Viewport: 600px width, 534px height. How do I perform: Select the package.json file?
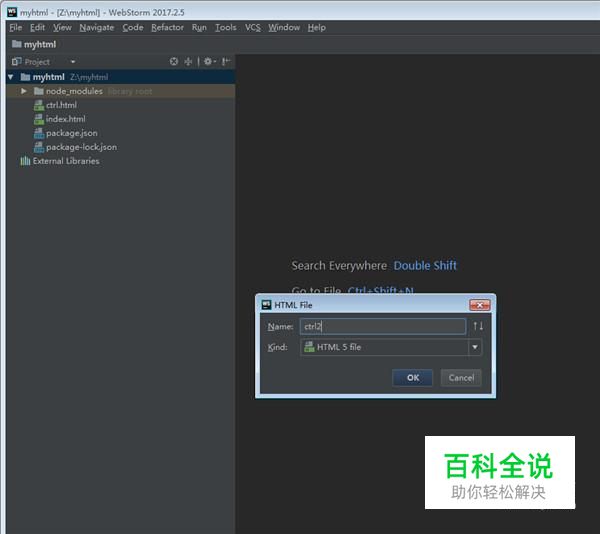[x=71, y=133]
